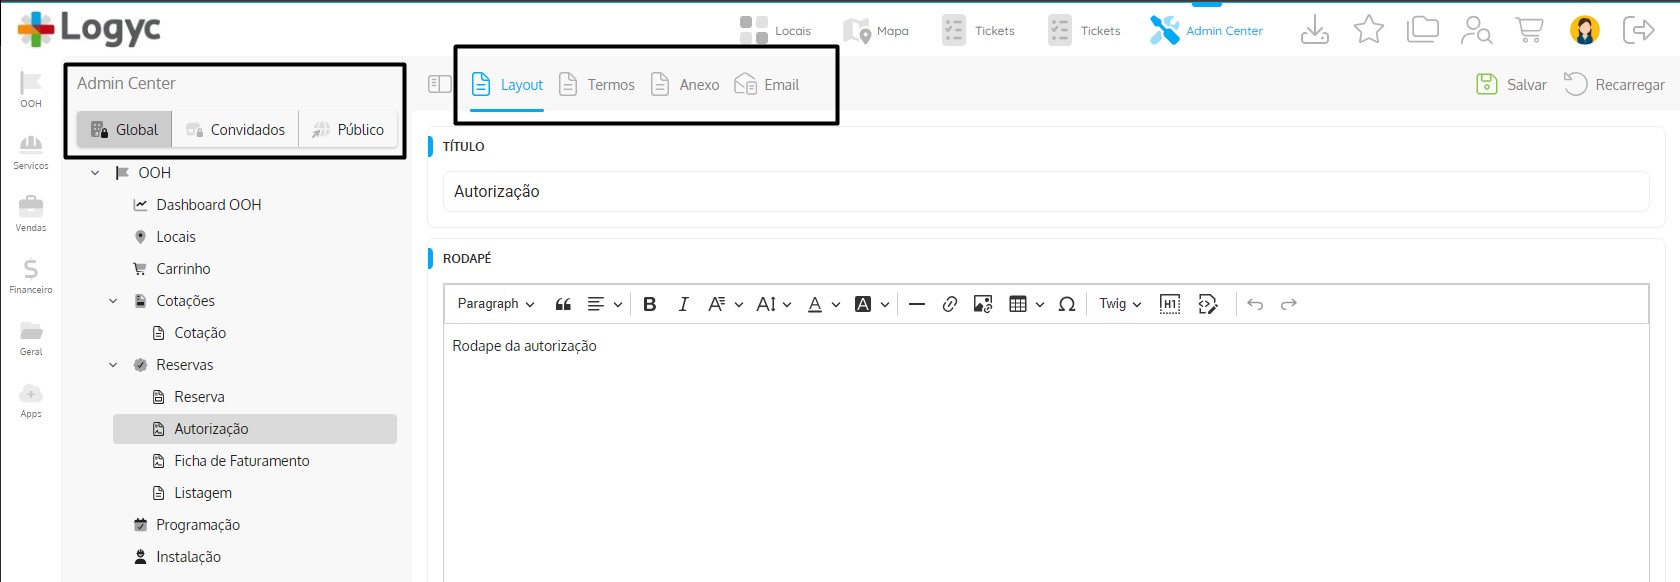The height and width of the screenshot is (582, 1680).
Task: Open the Paragraph style dropdown
Action: [x=496, y=304]
